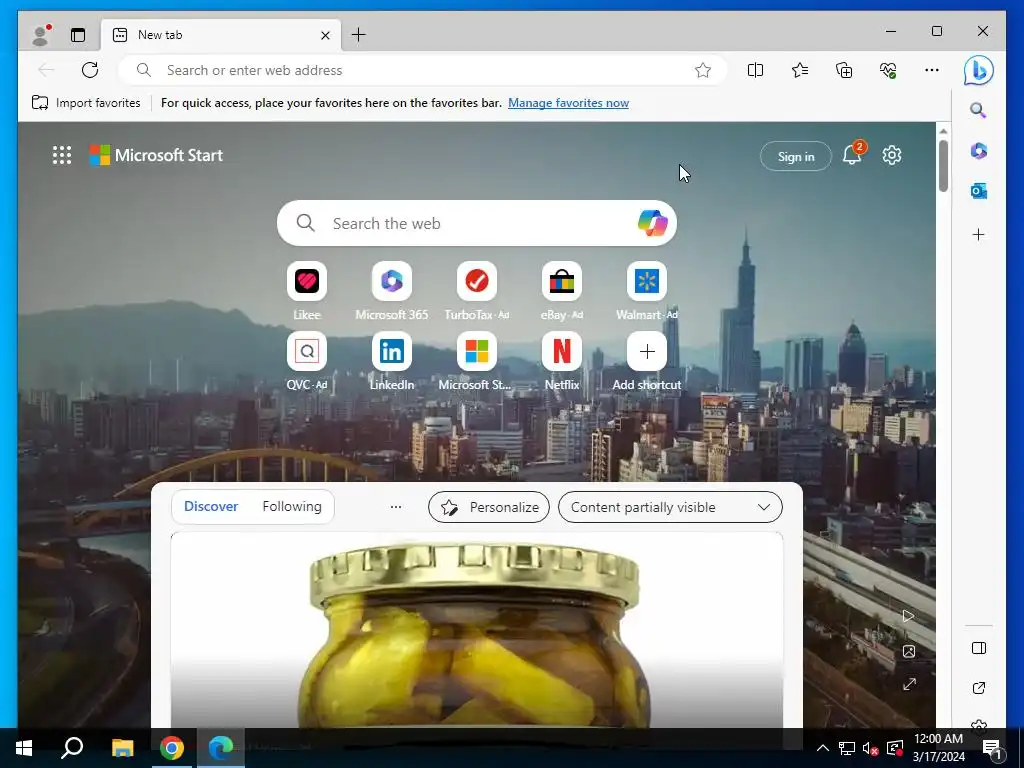Click Manage favorites now link
This screenshot has height=768, width=1024.
[568, 103]
